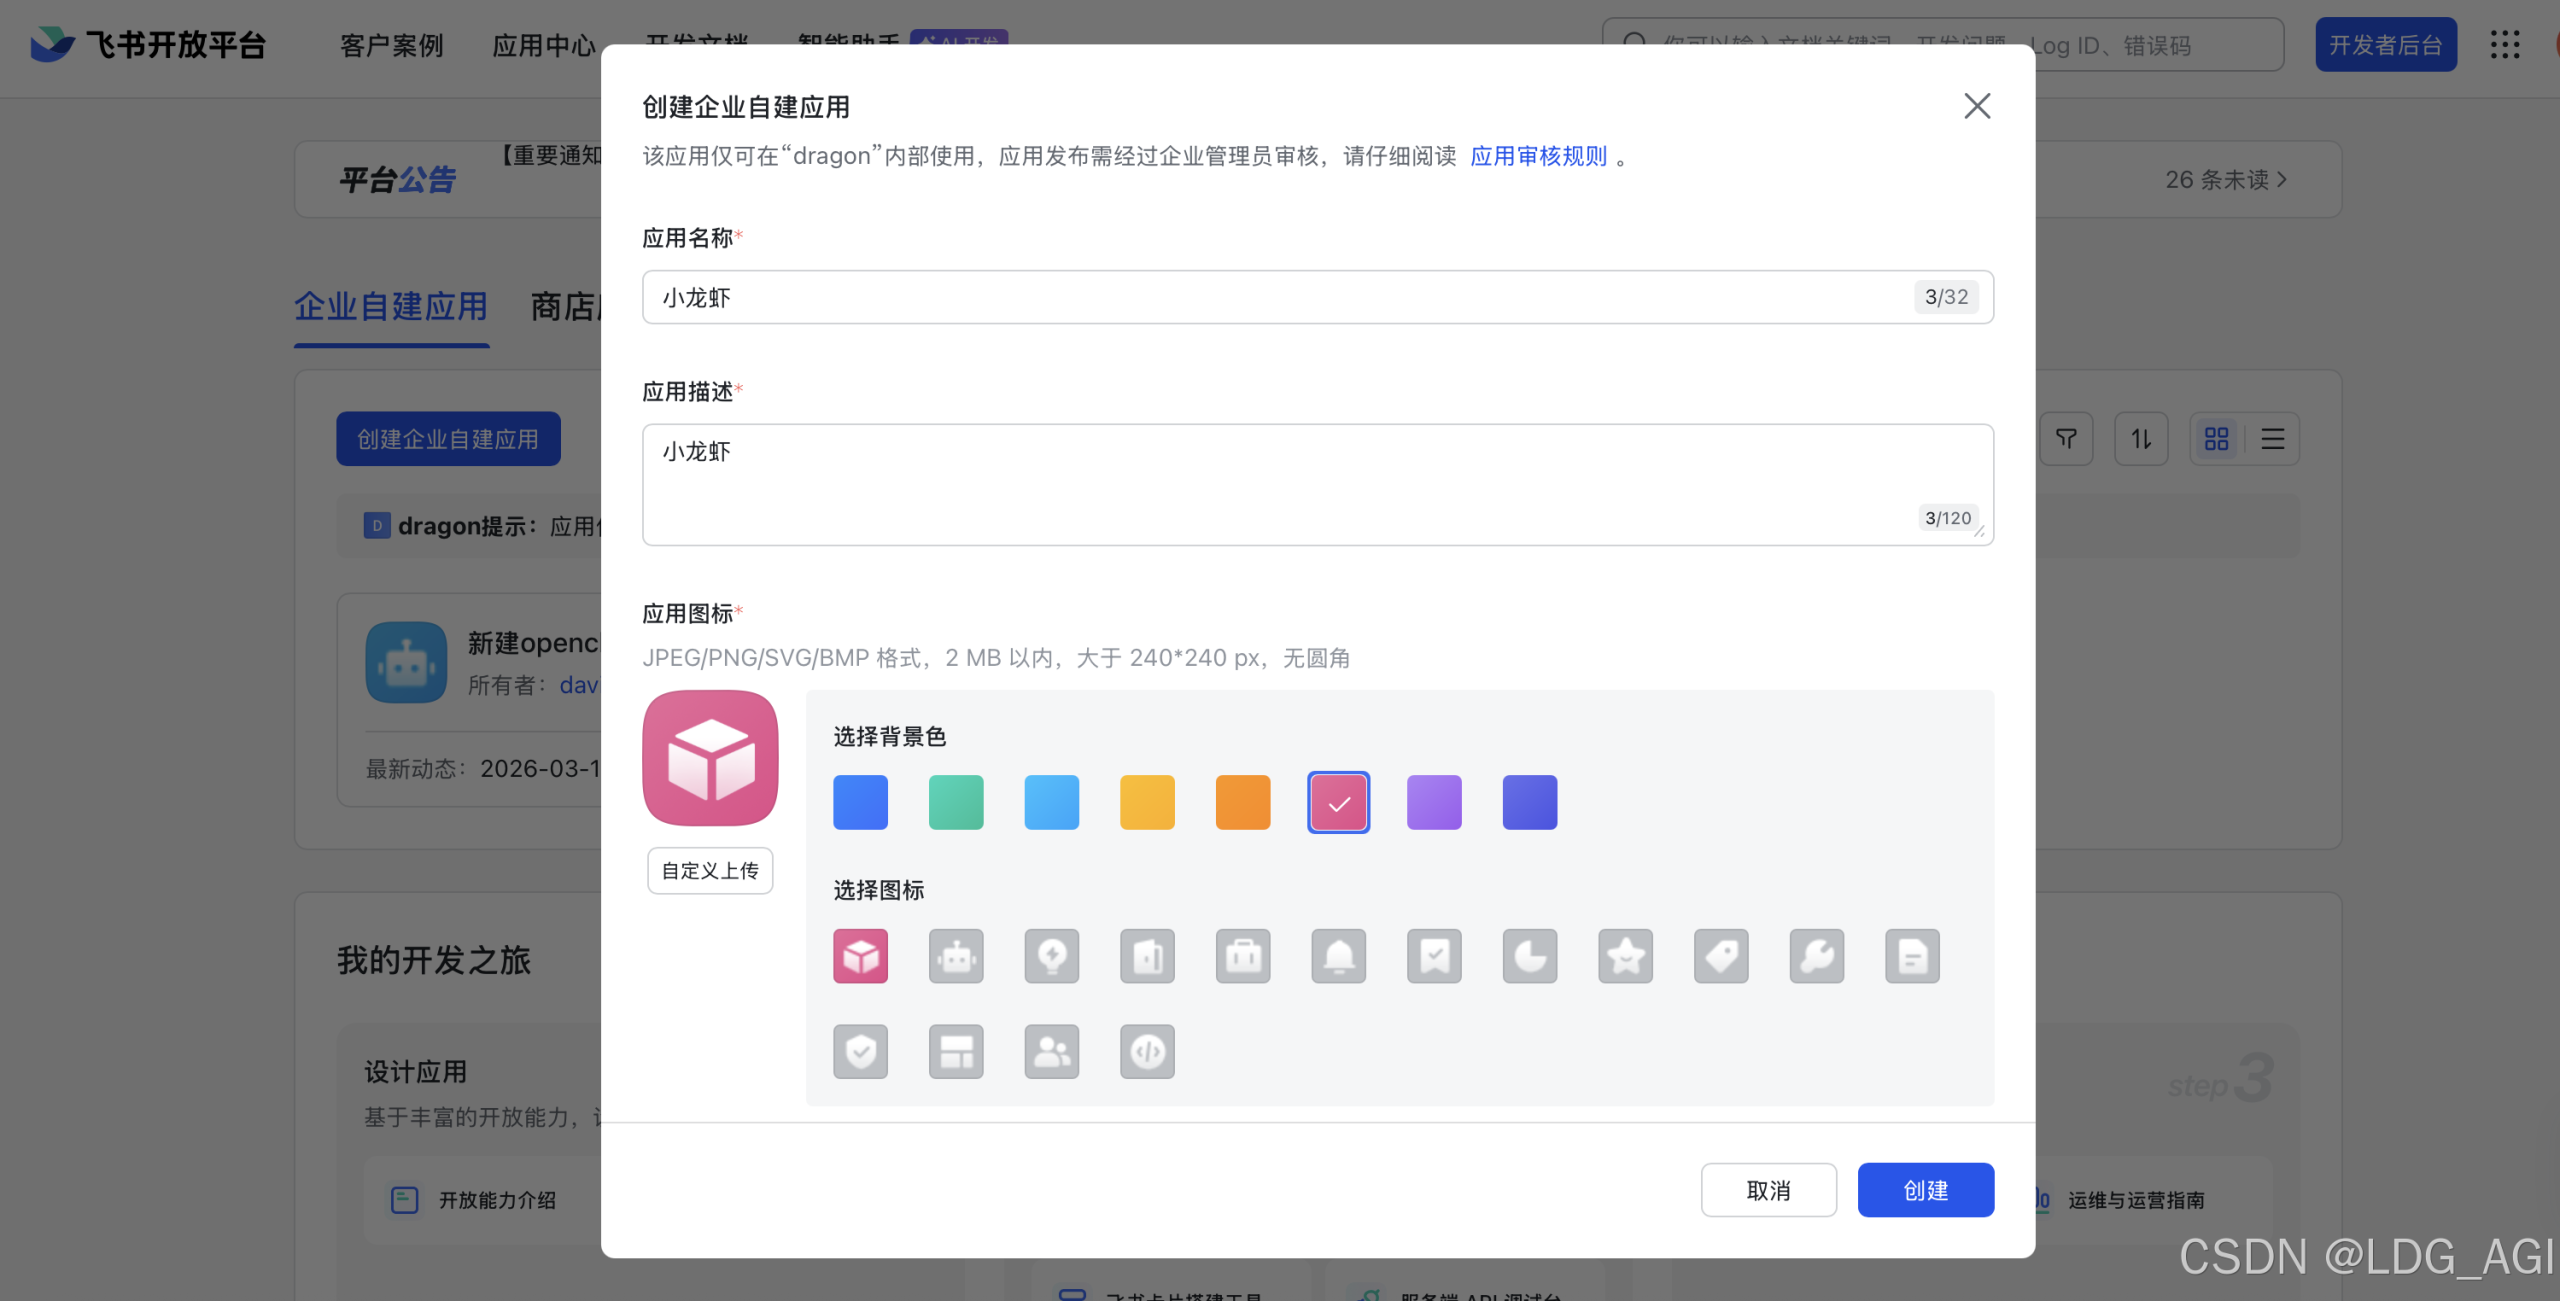Select the shield checkmark icon

pyautogui.click(x=860, y=1051)
